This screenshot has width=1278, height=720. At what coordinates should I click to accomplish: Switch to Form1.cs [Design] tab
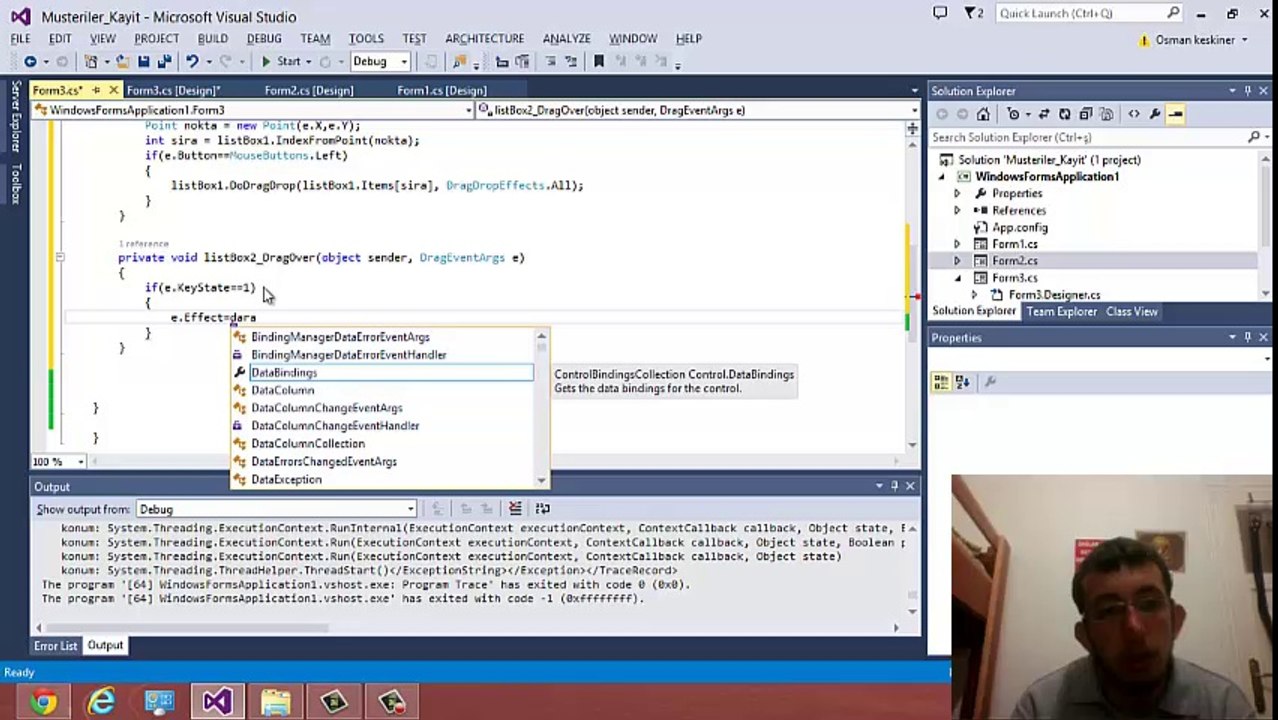[442, 91]
